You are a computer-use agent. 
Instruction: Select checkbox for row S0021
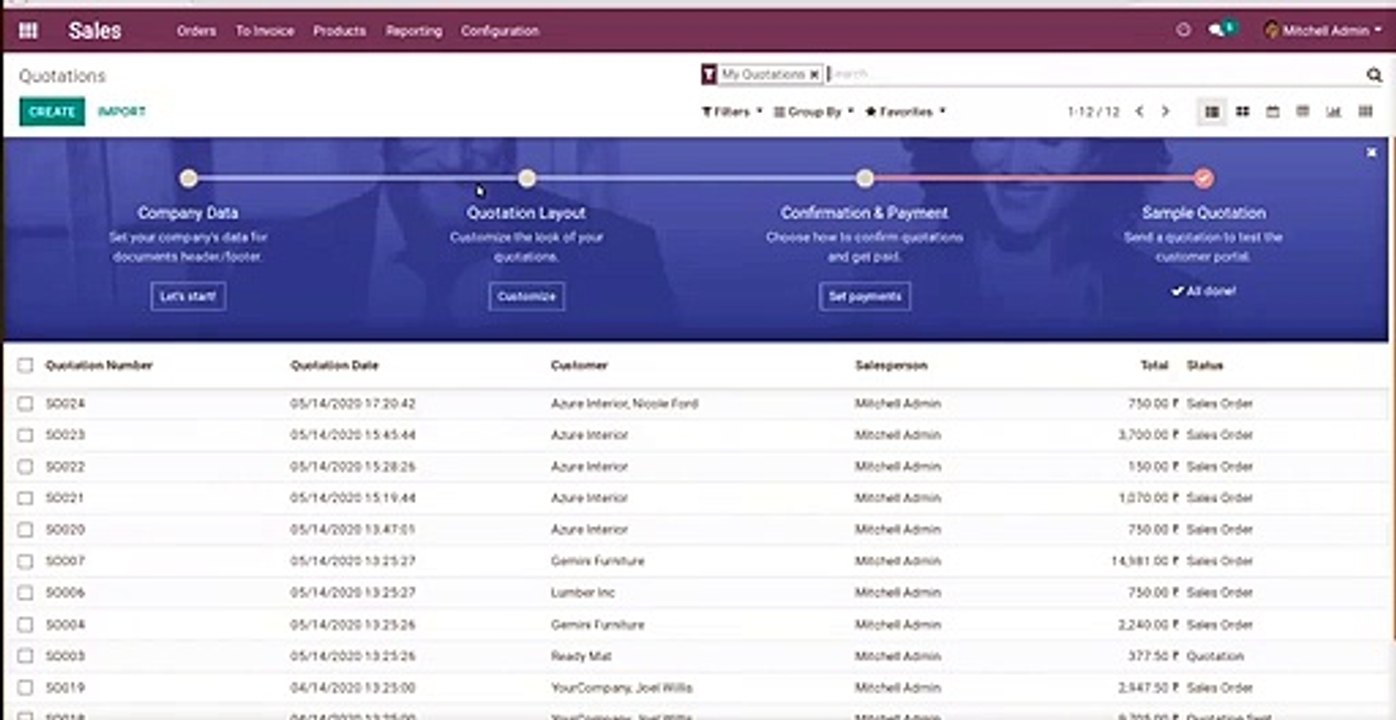coord(25,498)
